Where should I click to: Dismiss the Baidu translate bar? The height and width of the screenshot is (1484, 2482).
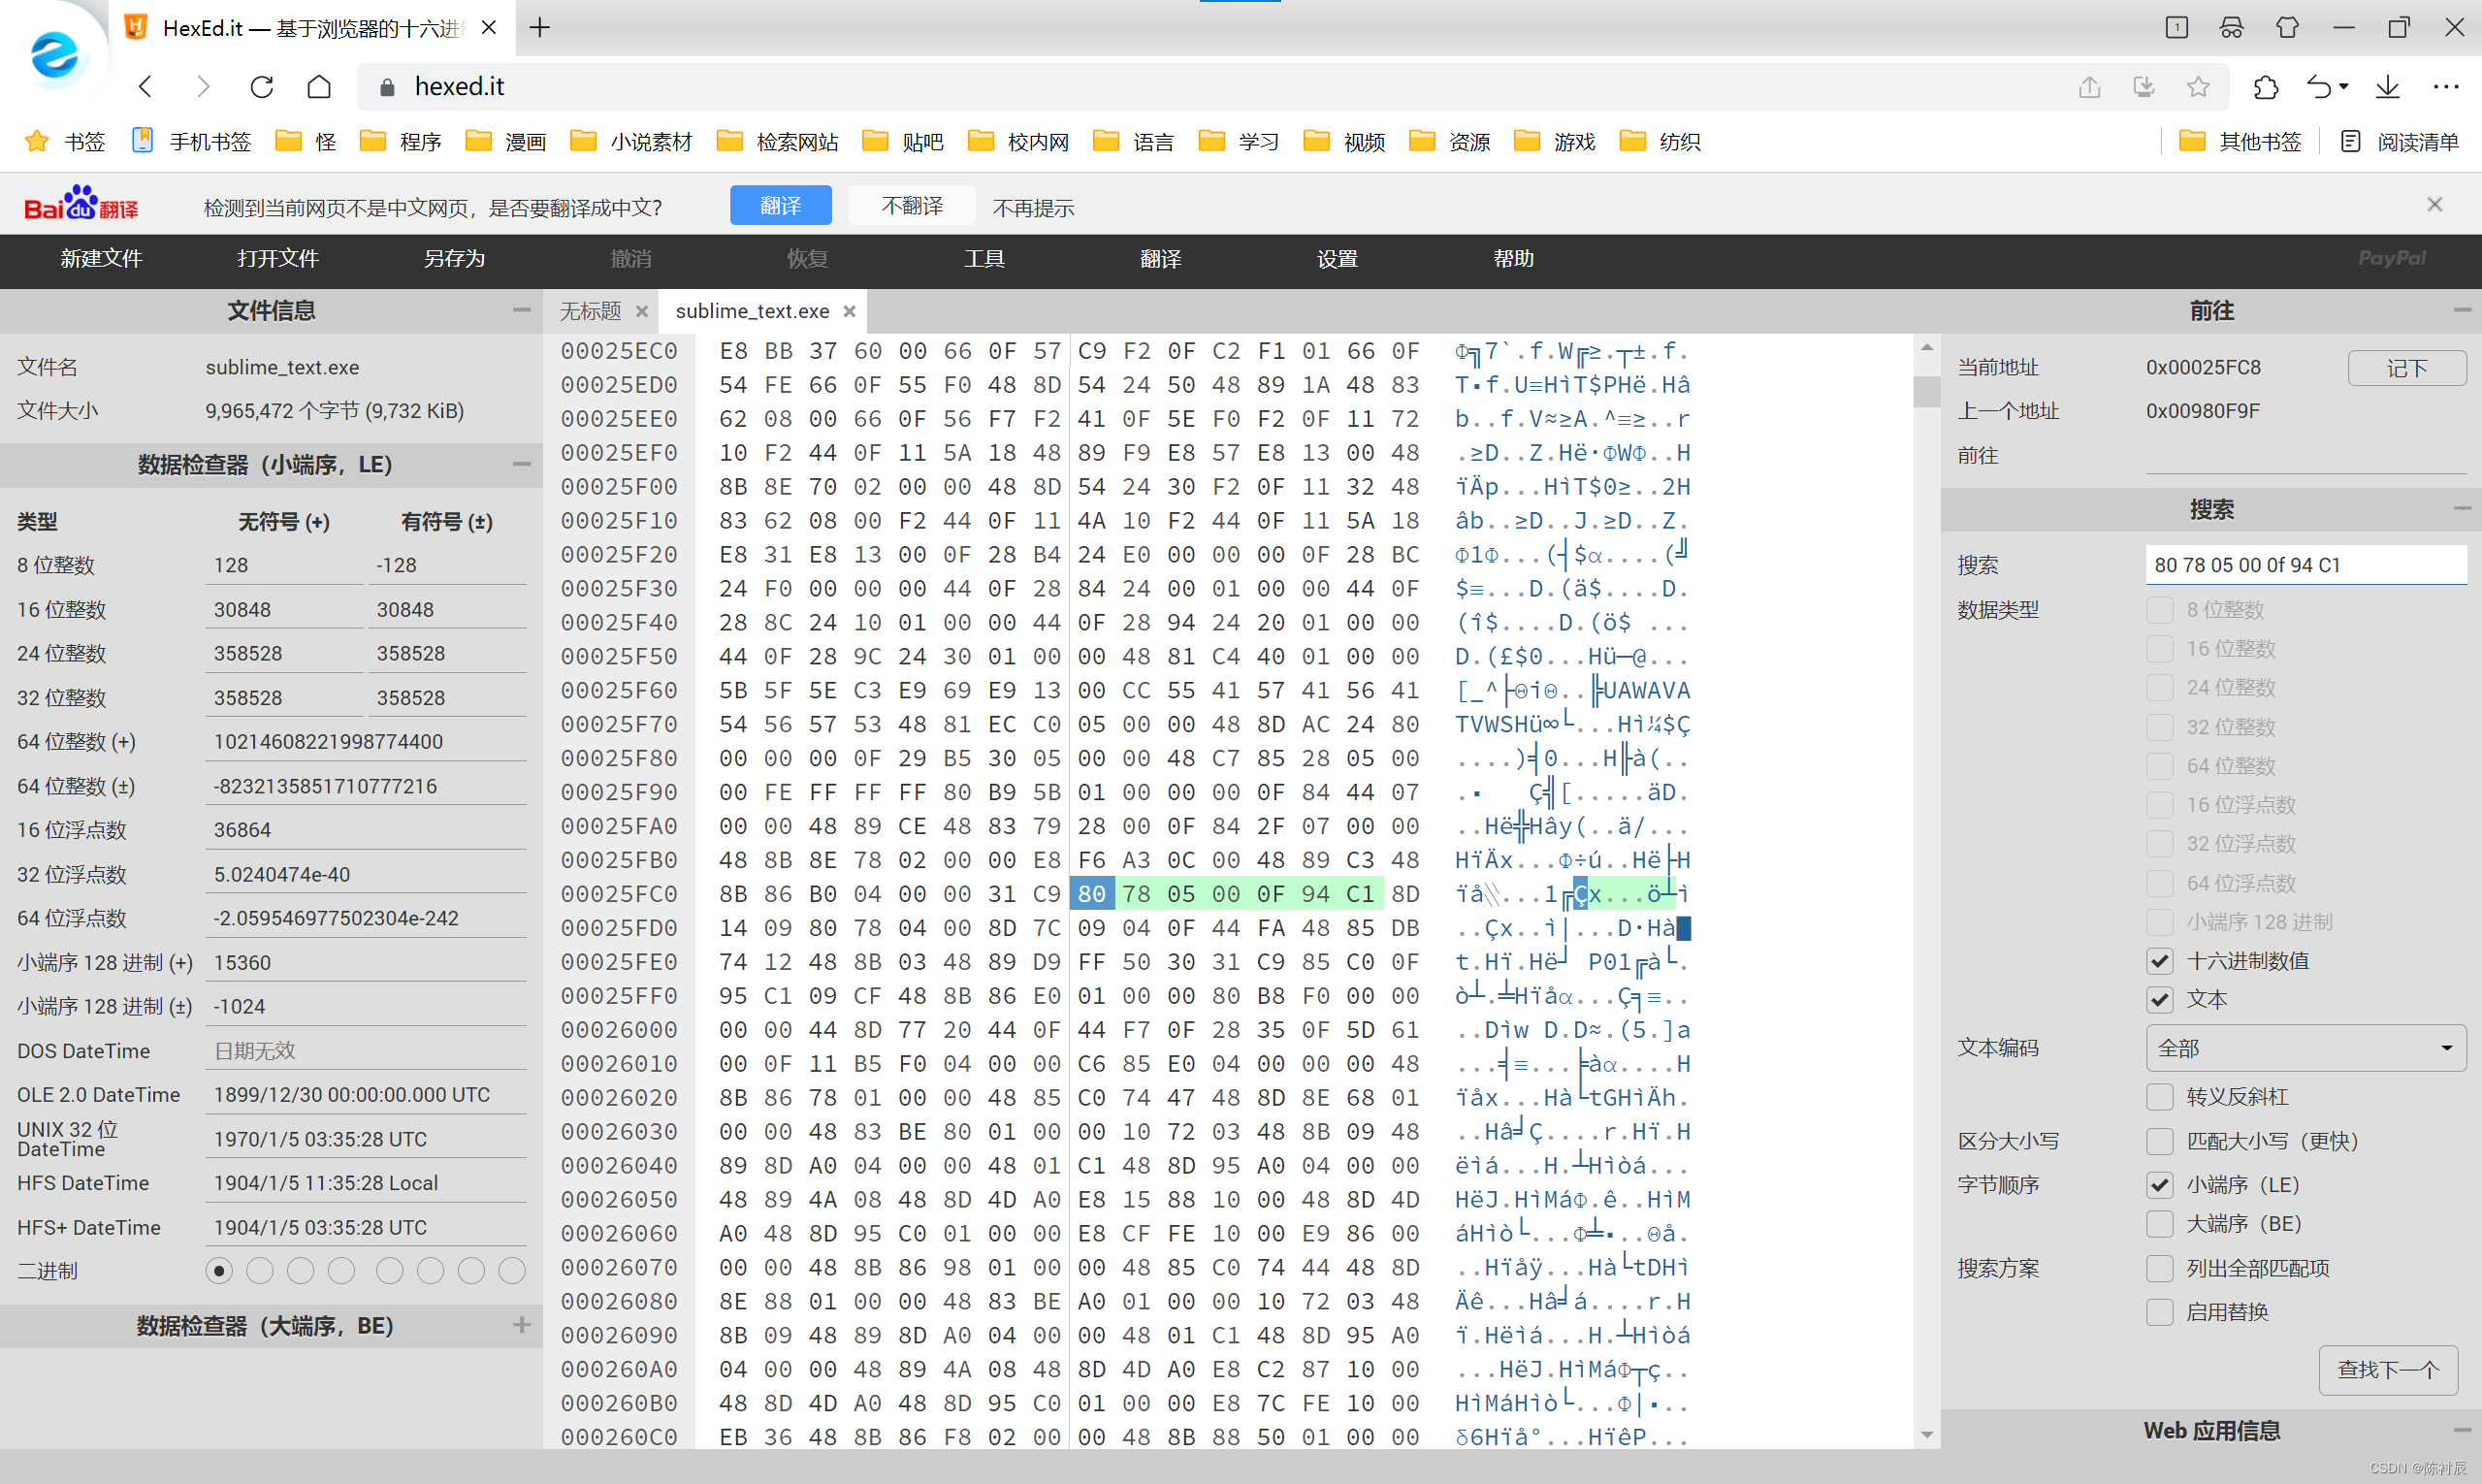coord(2434,205)
